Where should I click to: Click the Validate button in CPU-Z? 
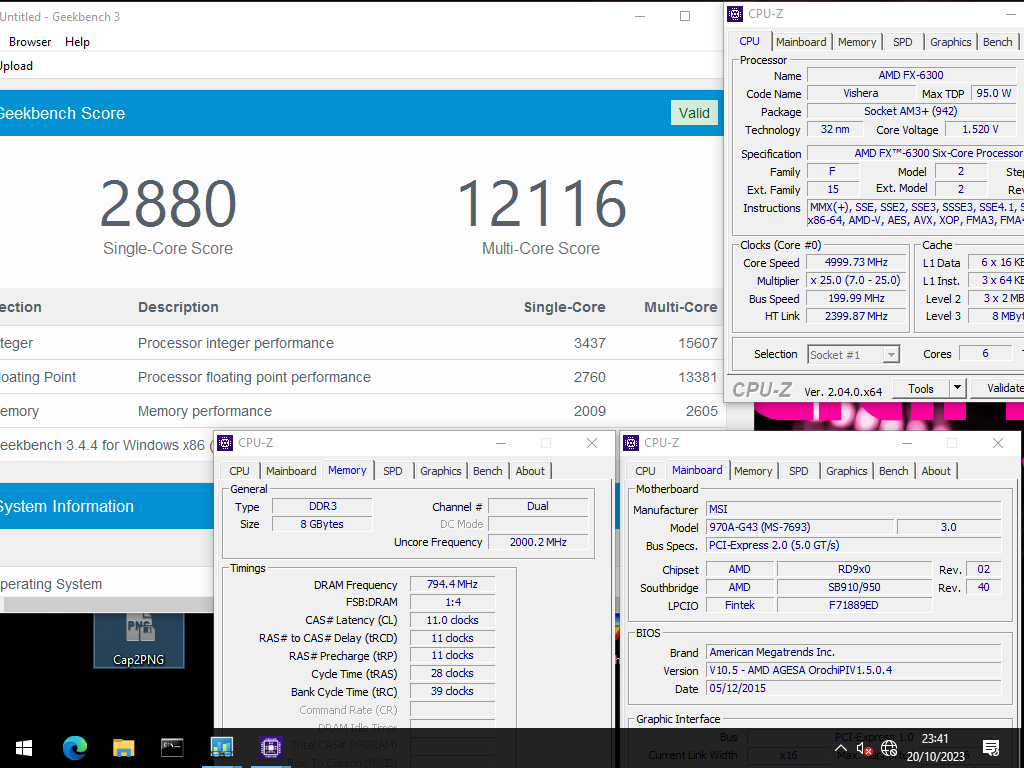click(997, 389)
